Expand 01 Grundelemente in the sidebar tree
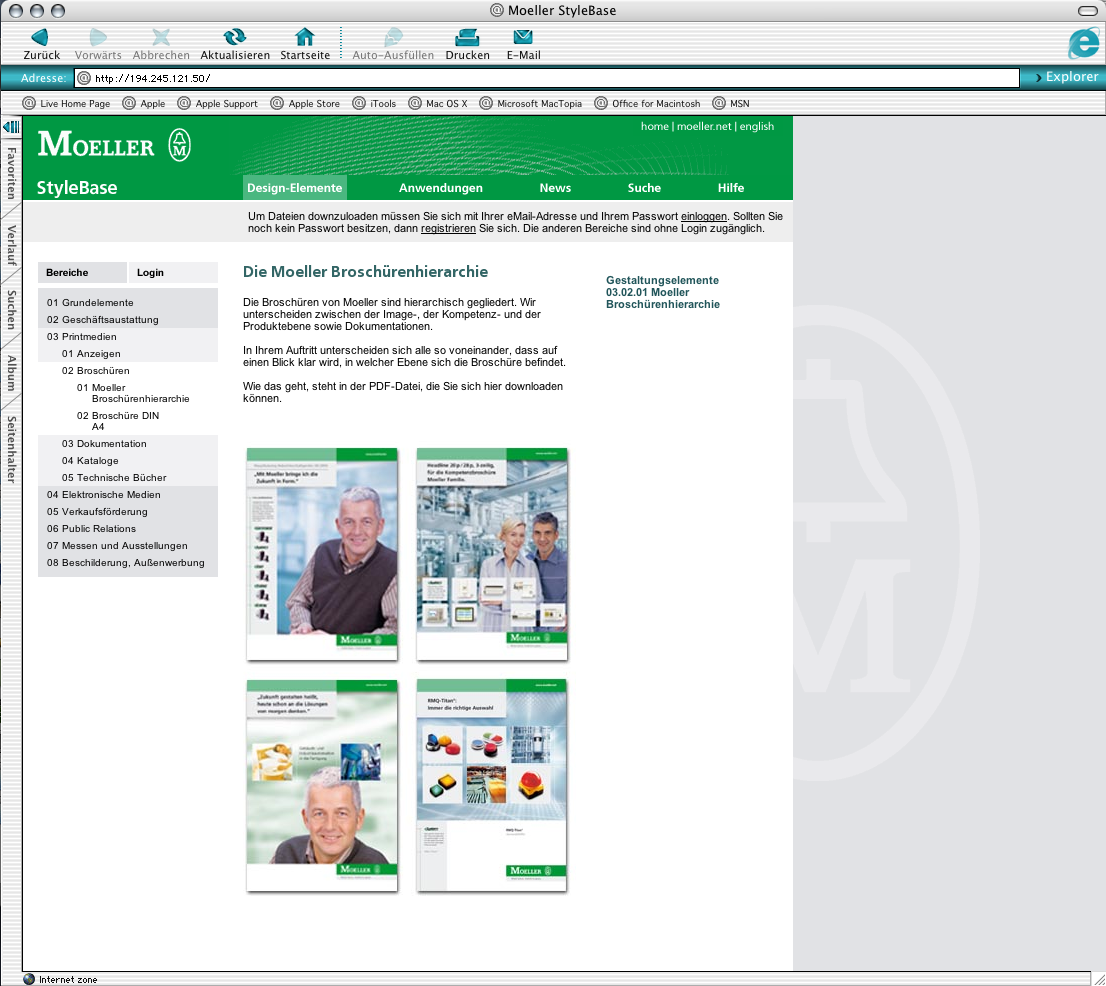1106x986 pixels. click(90, 302)
